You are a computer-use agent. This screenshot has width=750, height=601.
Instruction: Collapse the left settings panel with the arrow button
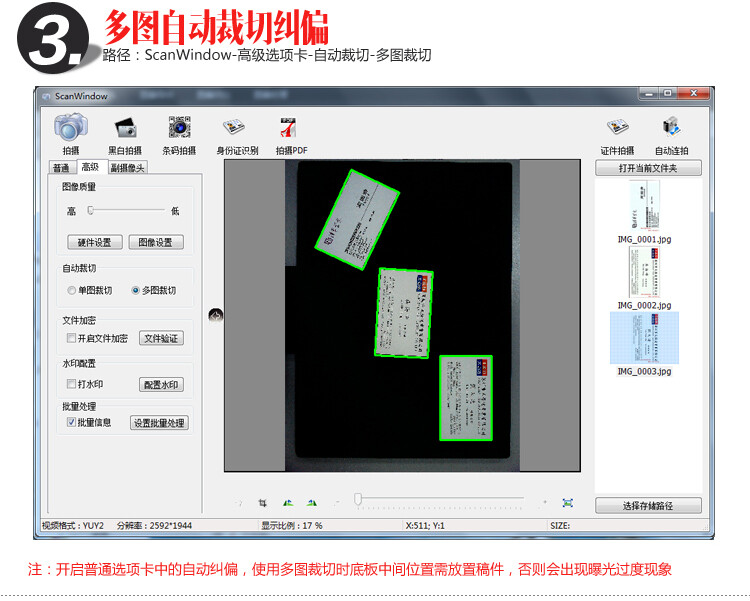click(215, 315)
